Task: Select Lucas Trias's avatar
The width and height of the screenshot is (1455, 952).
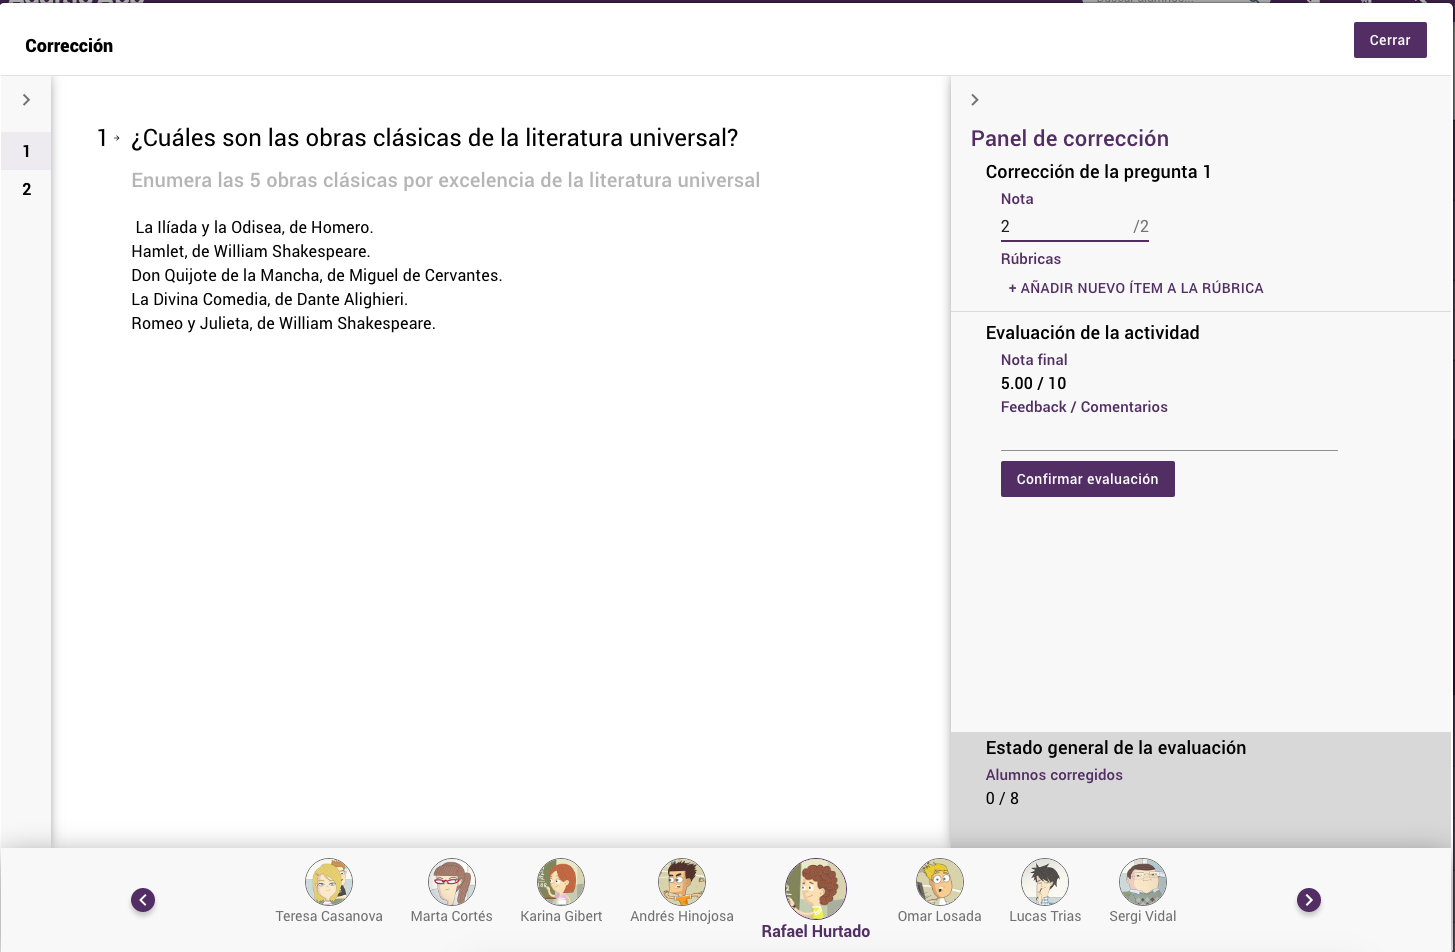Action: tap(1045, 882)
